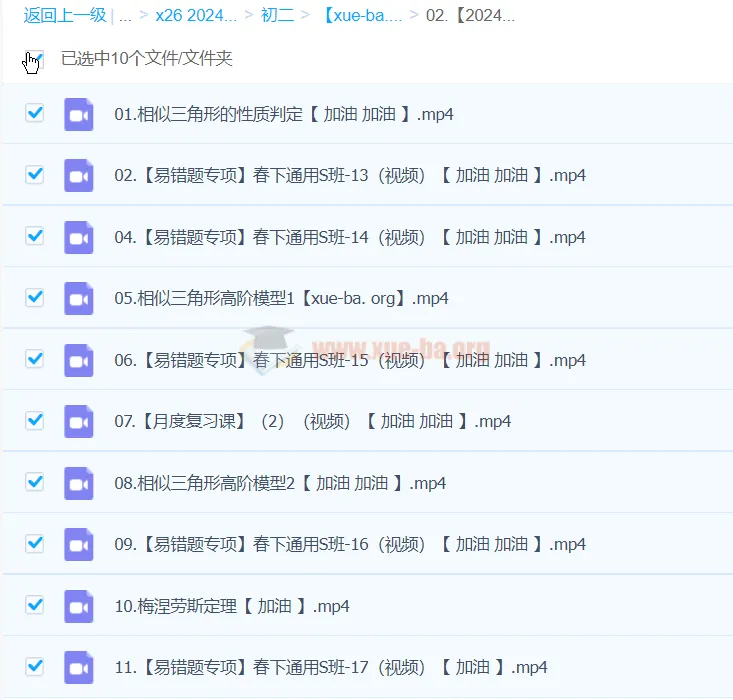This screenshot has height=700, width=733.
Task: Open file name 07.【月度复习课】(2)
Action: point(313,421)
